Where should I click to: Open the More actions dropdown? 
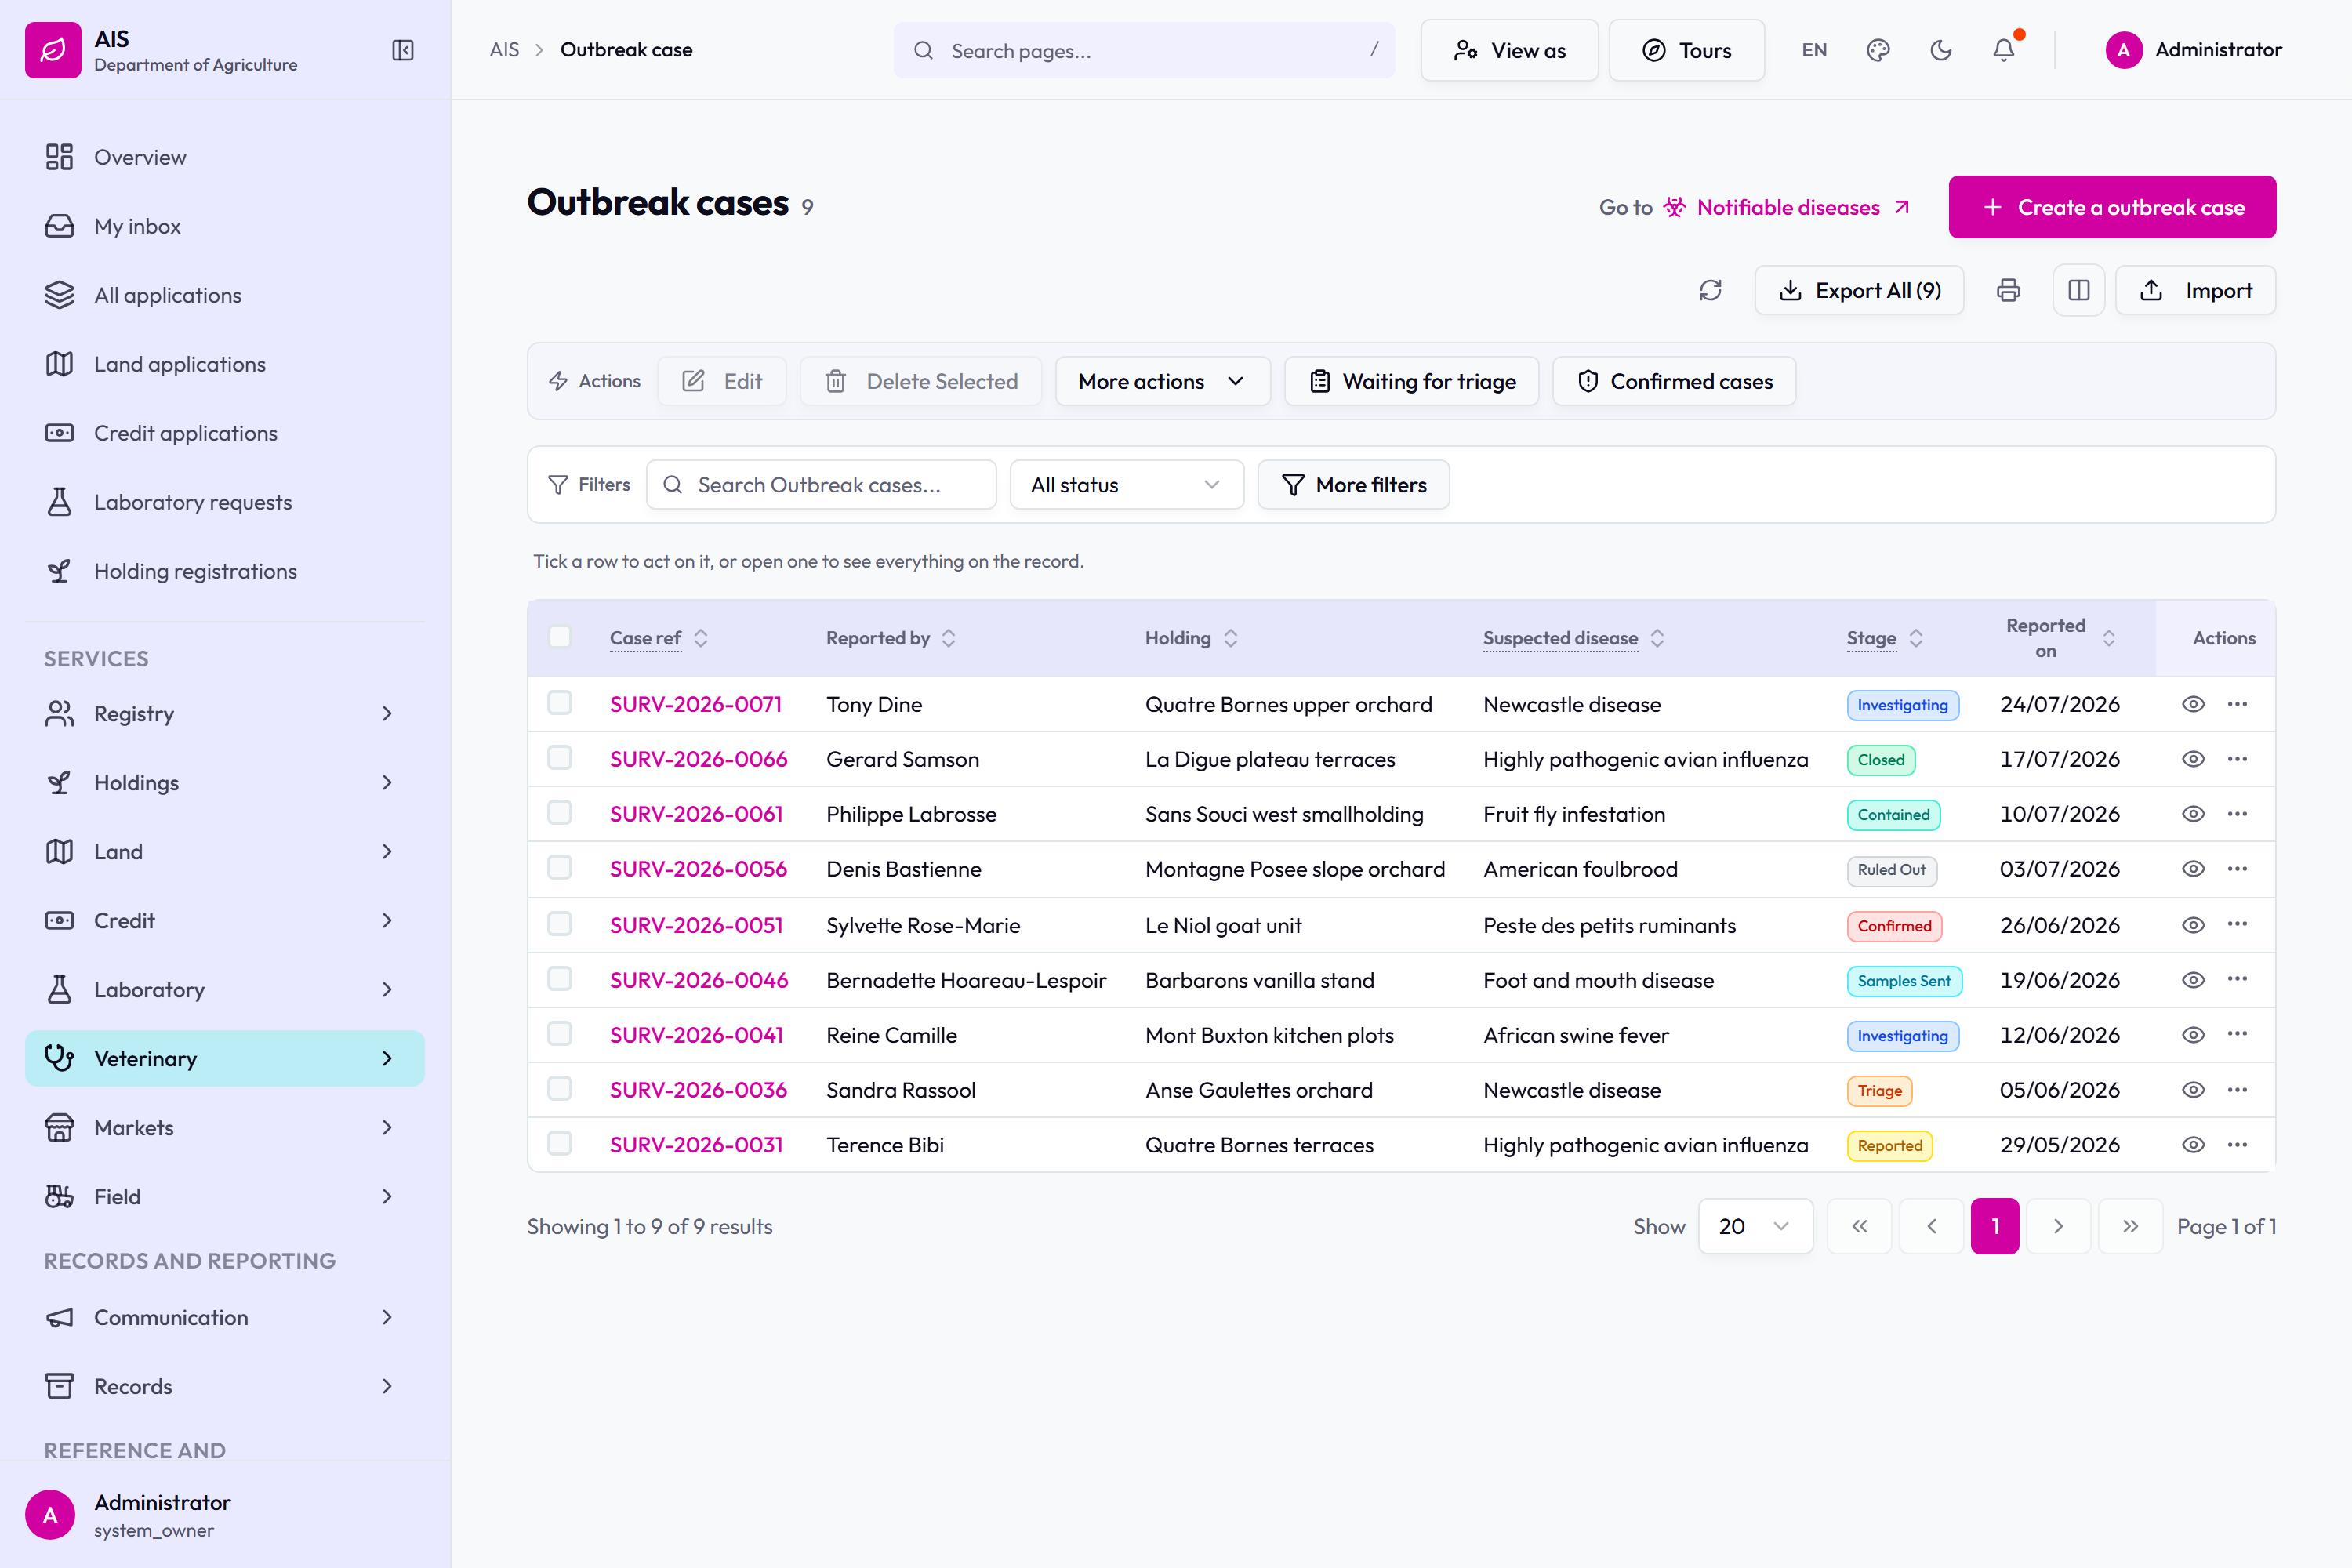coord(1162,381)
